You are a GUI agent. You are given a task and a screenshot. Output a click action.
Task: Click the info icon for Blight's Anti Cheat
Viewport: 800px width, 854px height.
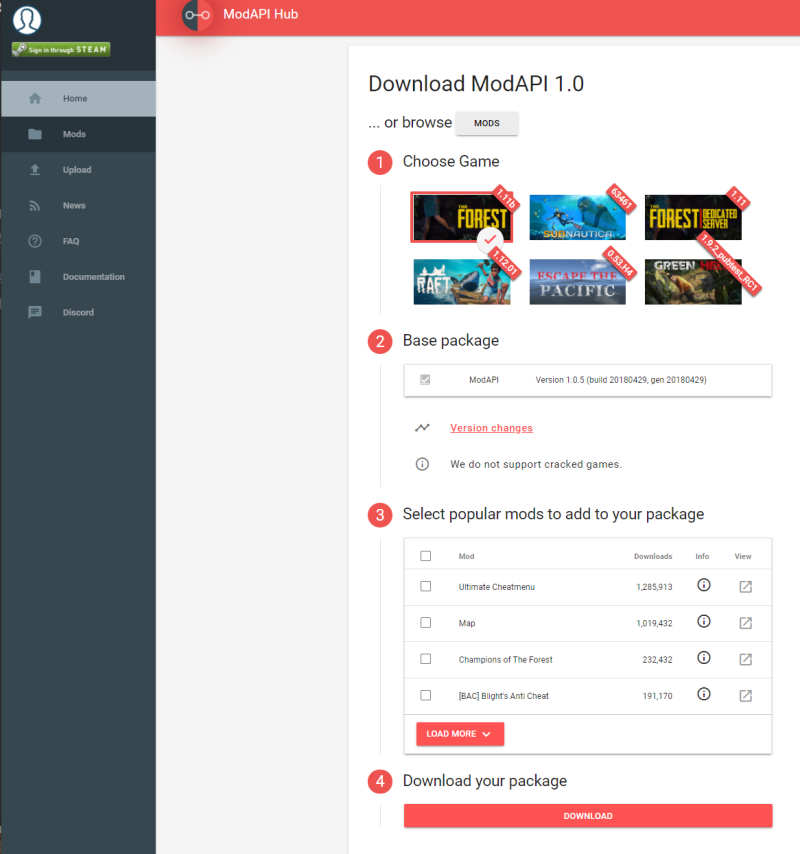(x=703, y=695)
